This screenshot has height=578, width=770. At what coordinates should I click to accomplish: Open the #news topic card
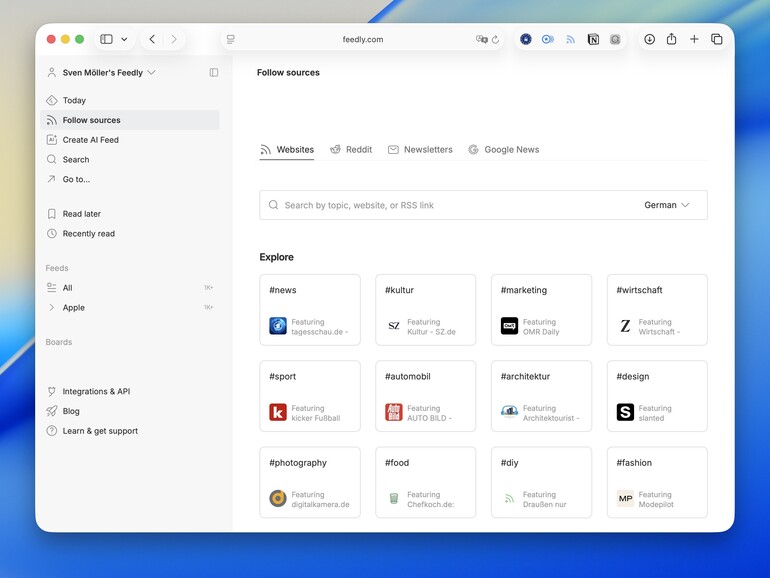click(x=310, y=310)
